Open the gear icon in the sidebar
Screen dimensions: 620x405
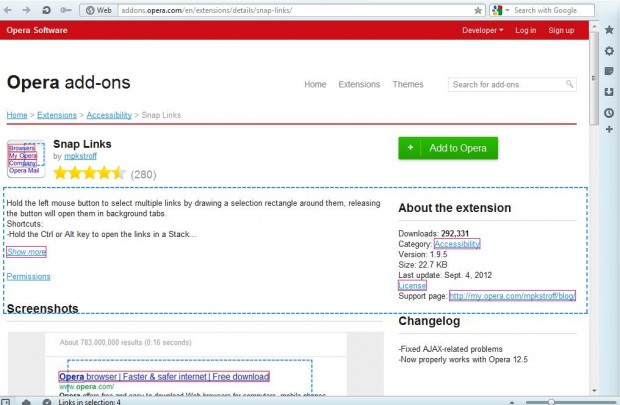pyautogui.click(x=609, y=51)
